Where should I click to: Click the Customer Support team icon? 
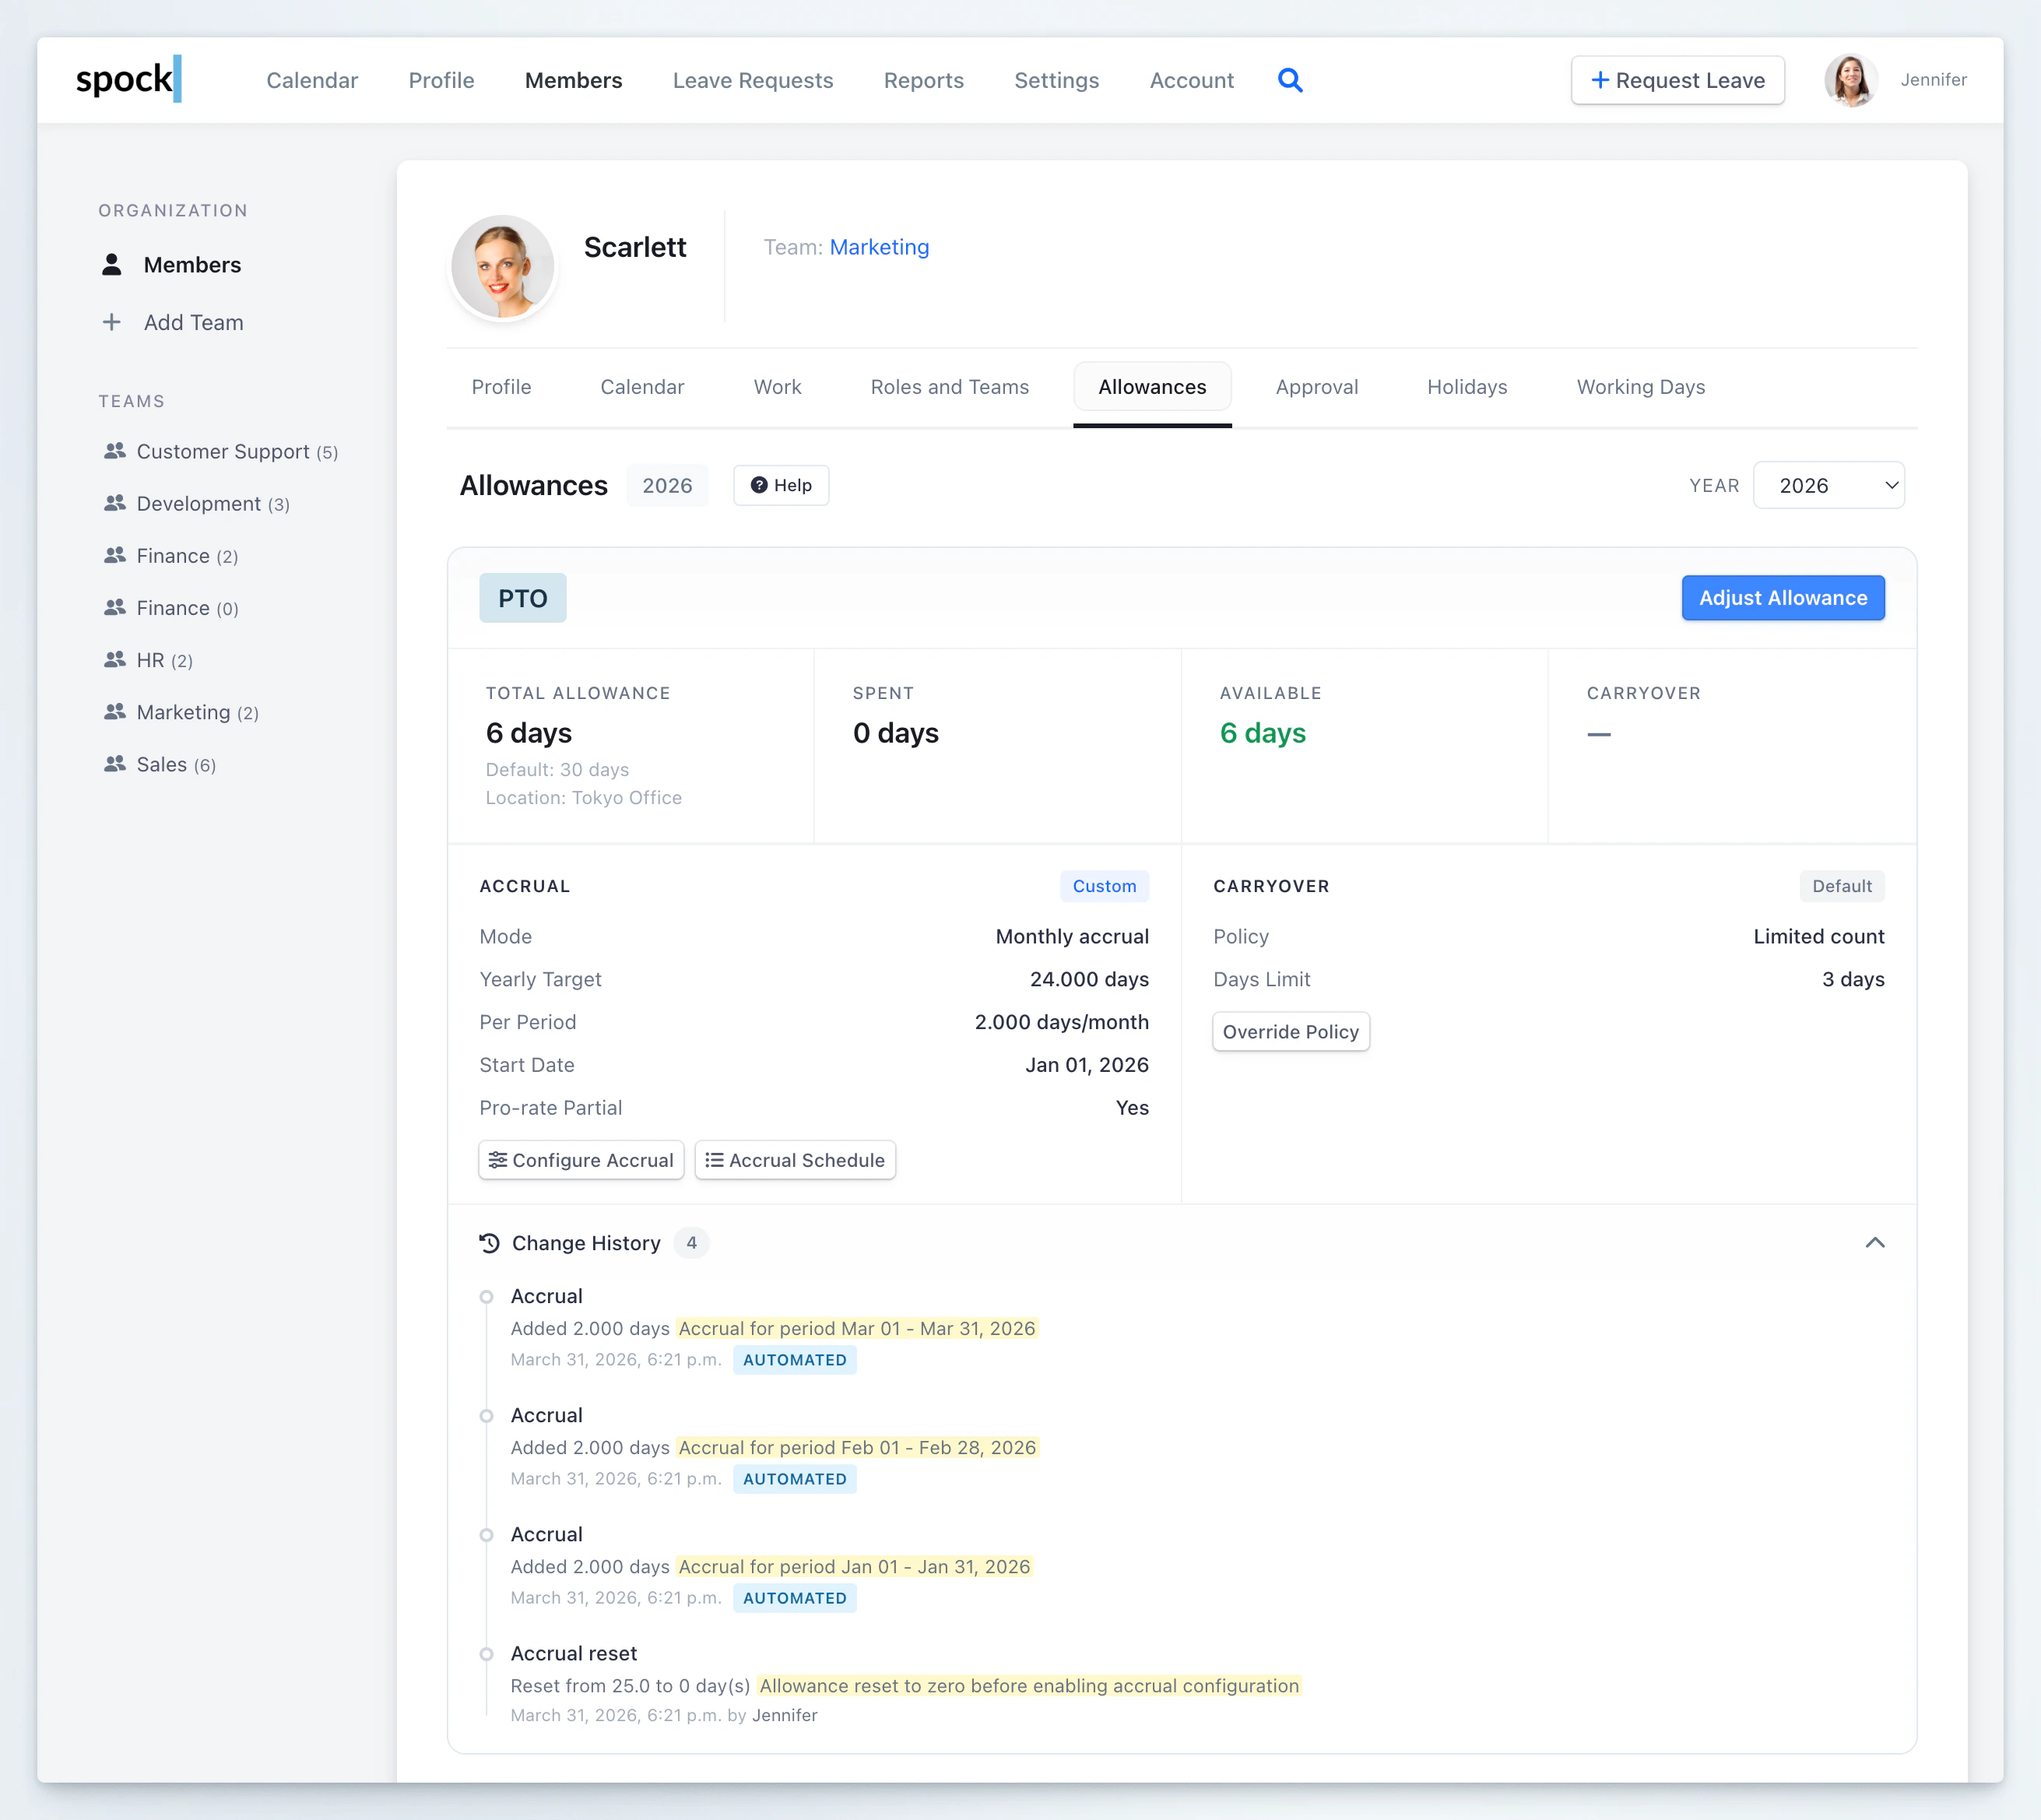(x=114, y=451)
